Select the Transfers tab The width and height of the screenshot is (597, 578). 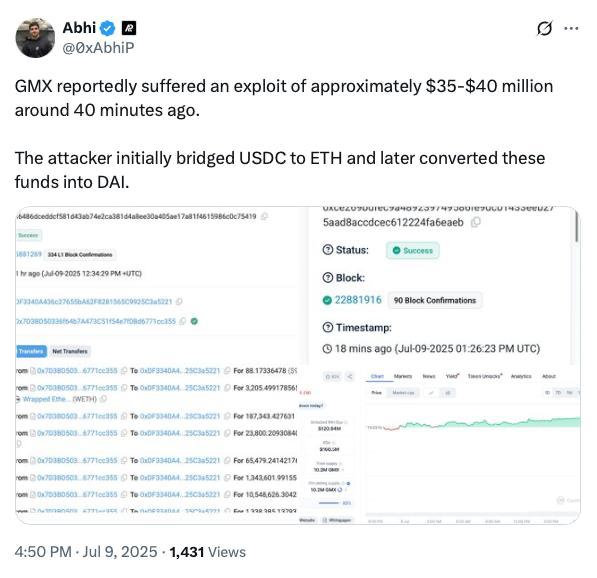tap(31, 351)
